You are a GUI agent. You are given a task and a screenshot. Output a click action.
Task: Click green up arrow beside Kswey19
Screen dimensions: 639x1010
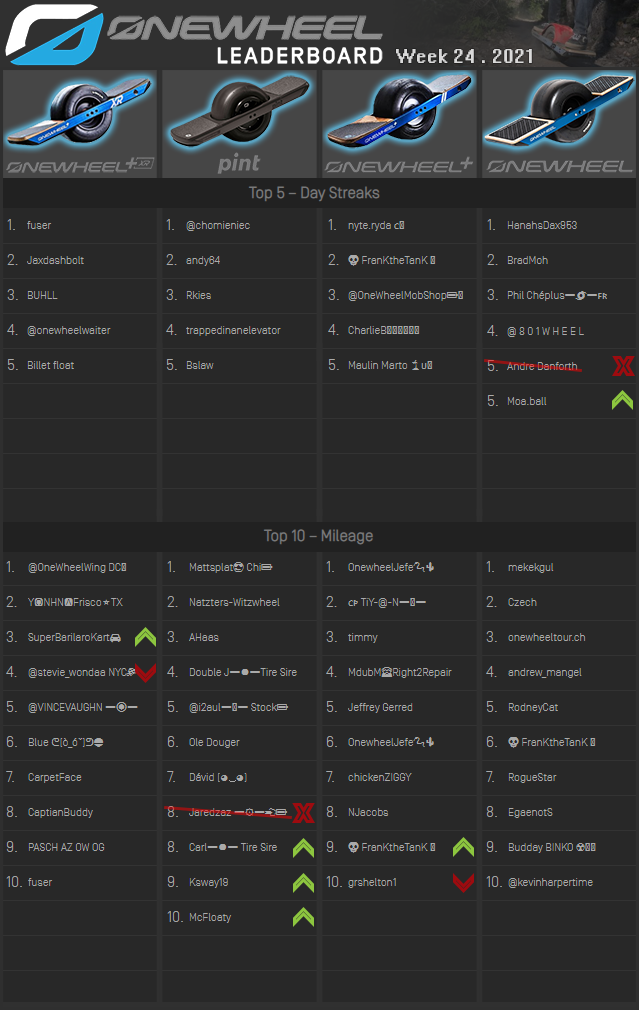click(303, 882)
